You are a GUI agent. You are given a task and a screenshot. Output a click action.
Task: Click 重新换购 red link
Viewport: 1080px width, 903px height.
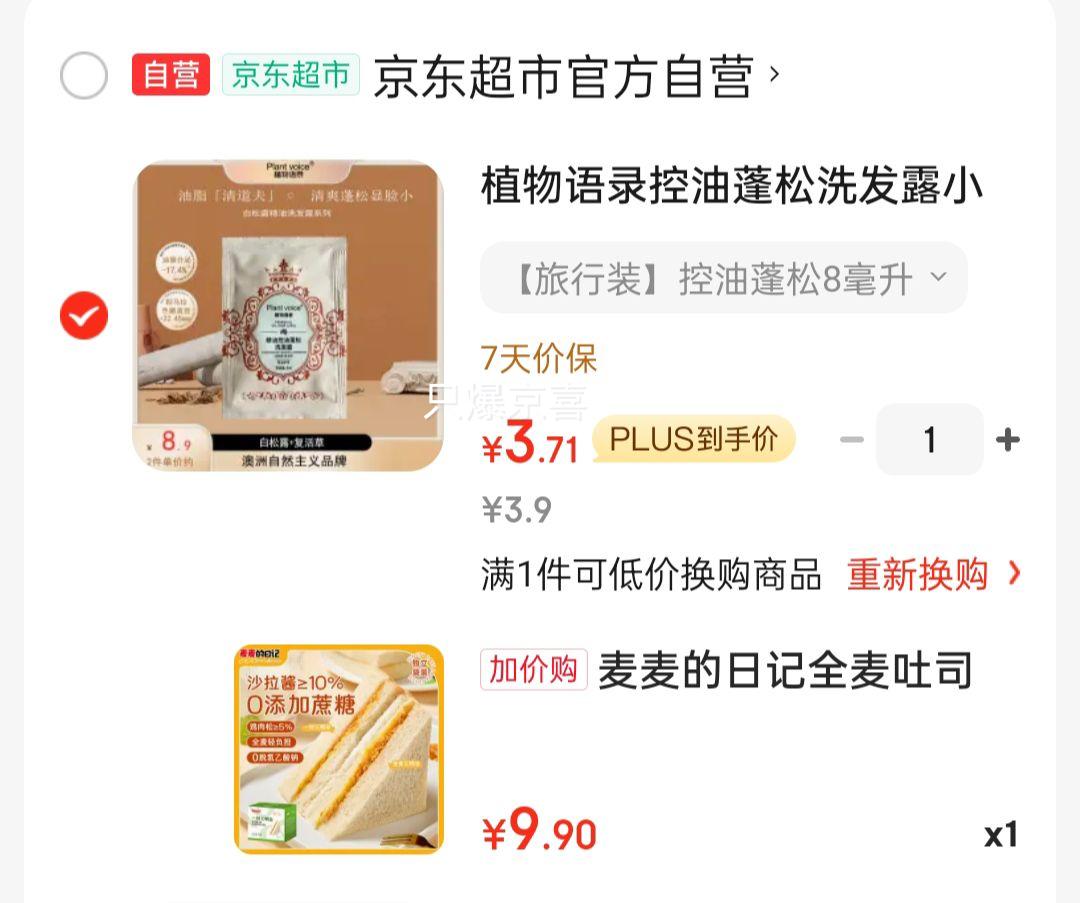click(x=917, y=574)
